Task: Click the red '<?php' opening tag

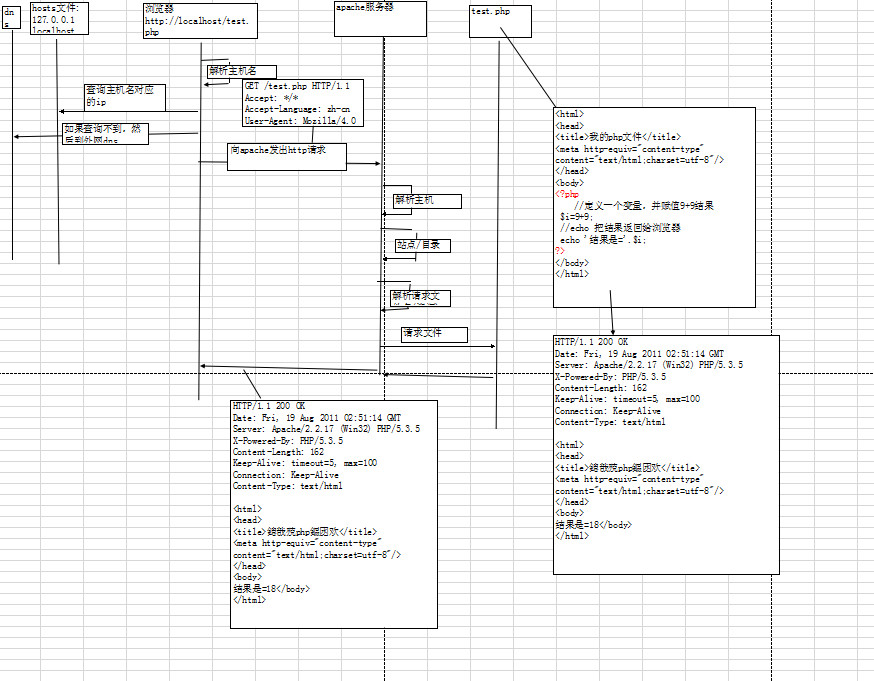Action: coord(567,194)
